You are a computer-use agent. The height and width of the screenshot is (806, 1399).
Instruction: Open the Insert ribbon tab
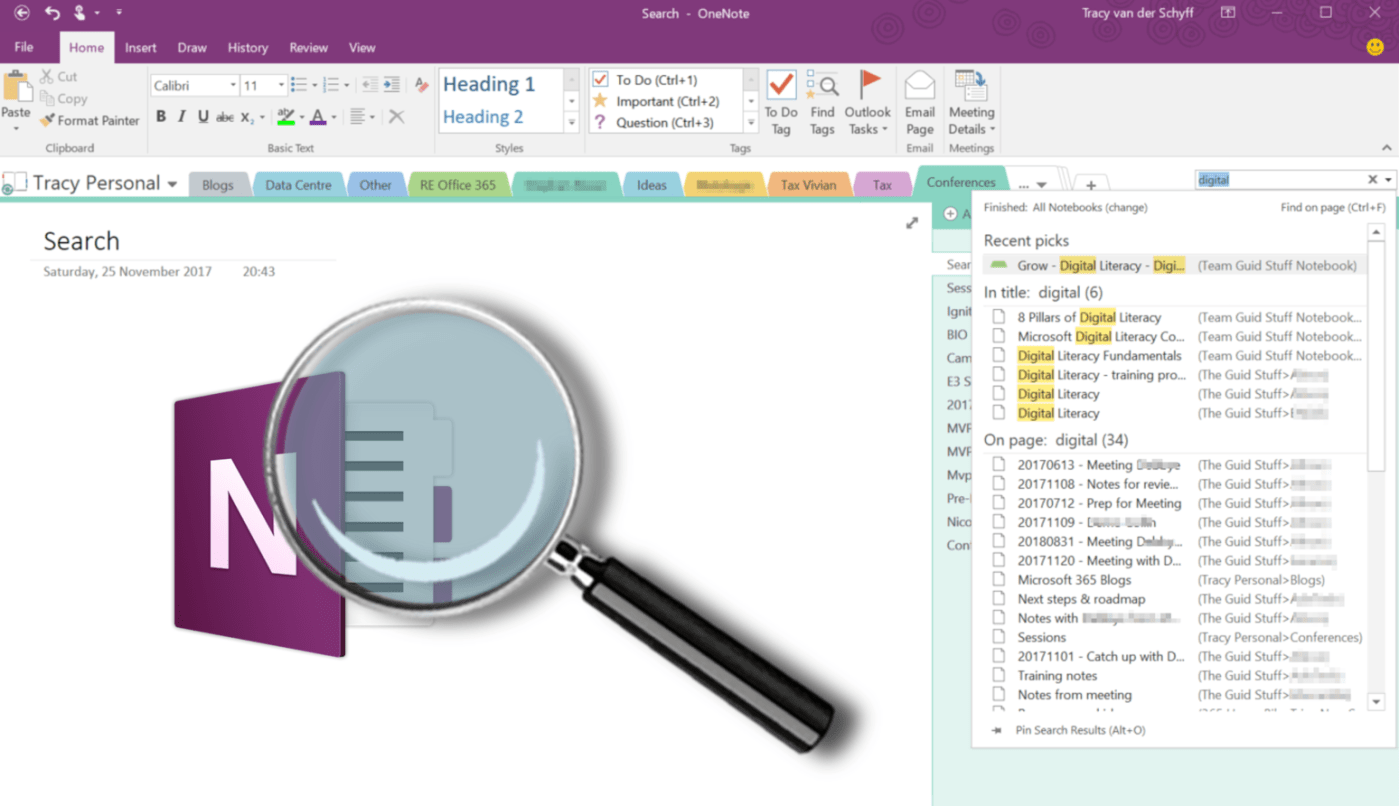point(140,48)
